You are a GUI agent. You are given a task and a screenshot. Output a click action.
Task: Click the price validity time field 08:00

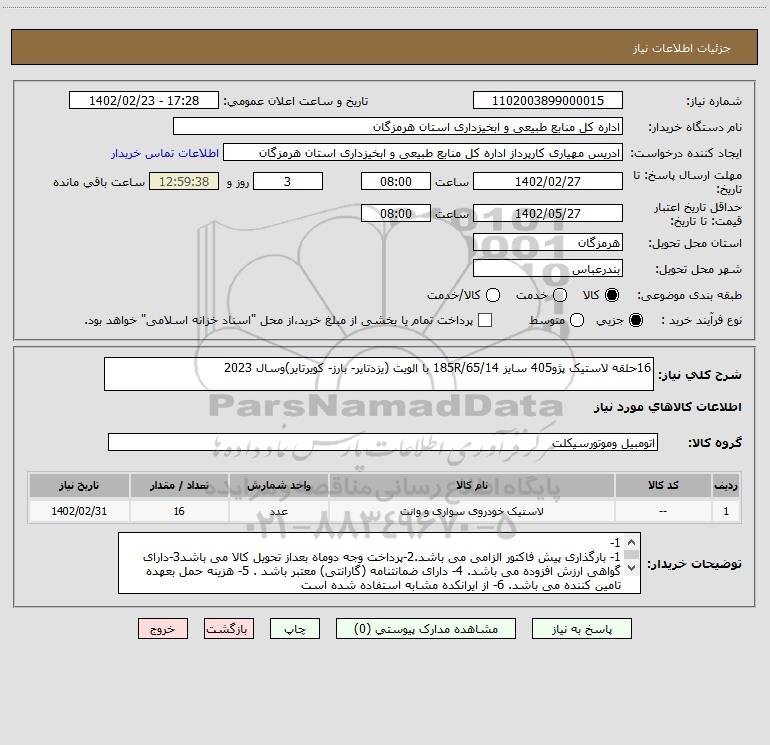[396, 213]
